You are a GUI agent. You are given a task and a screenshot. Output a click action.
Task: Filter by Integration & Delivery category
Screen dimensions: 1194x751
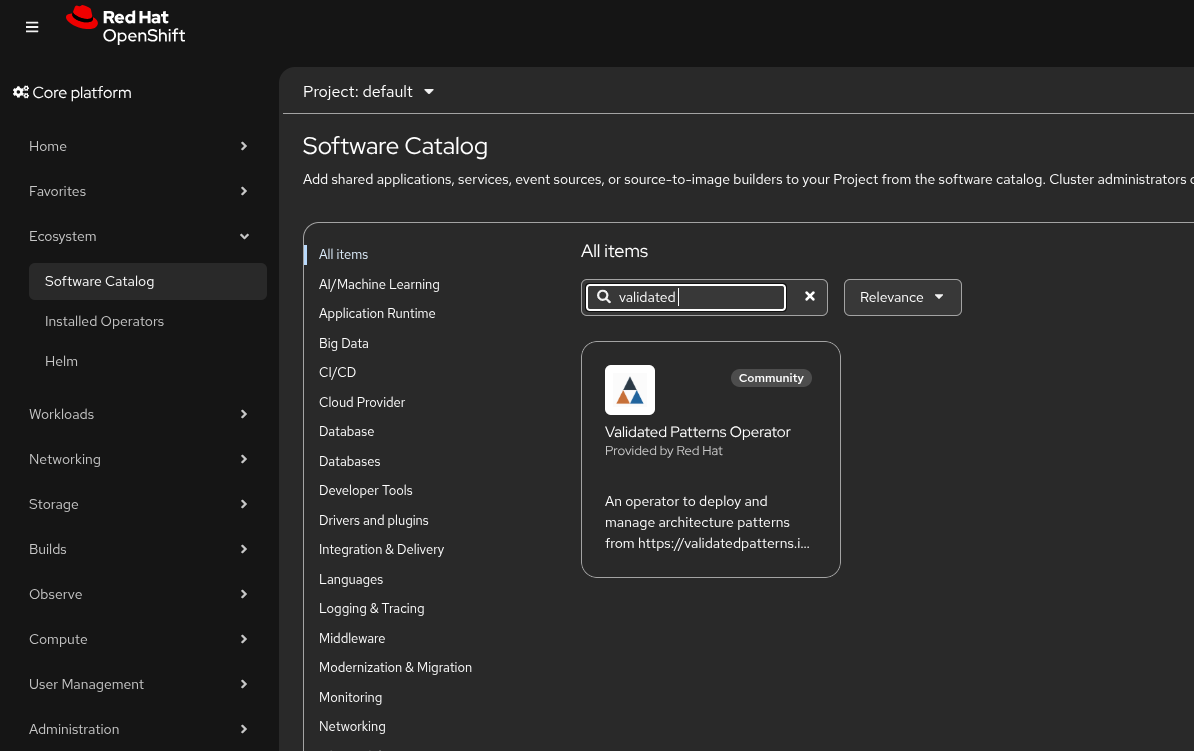381,549
